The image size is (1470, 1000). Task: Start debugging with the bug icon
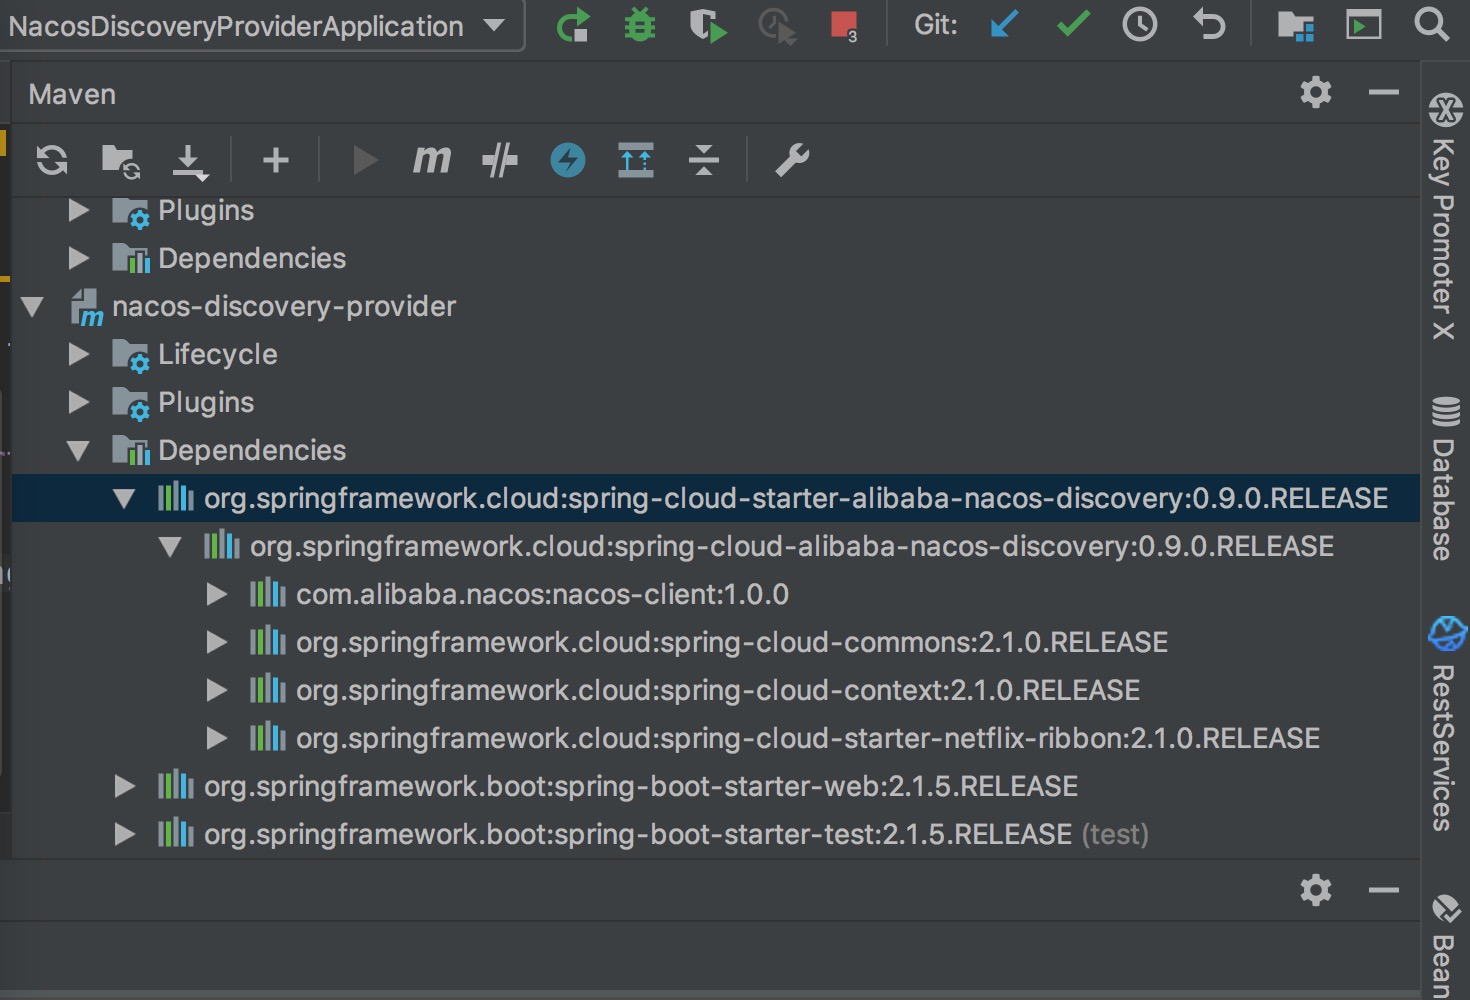(640, 25)
